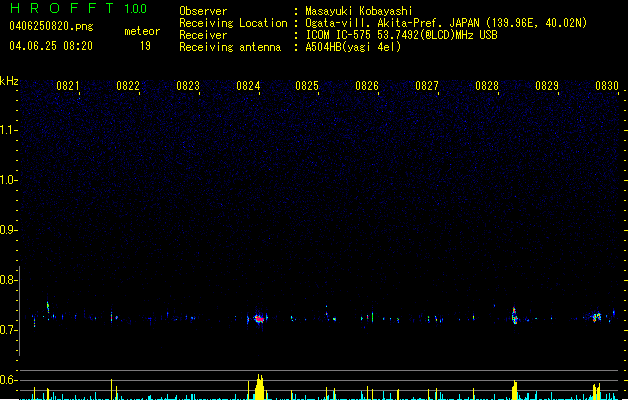Click the Receiver field label
Screen dimensions: 629x400
pos(203,35)
